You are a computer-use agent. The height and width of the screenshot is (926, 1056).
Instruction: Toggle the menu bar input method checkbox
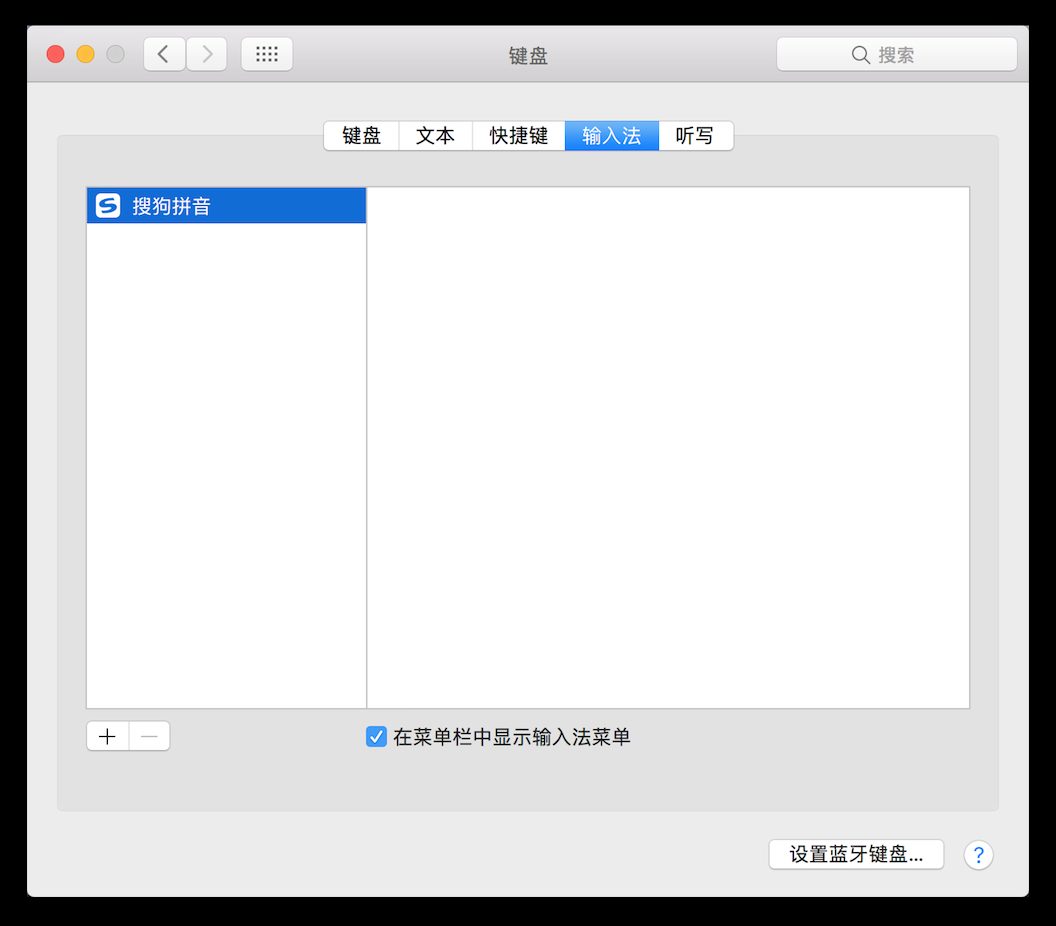pyautogui.click(x=376, y=736)
